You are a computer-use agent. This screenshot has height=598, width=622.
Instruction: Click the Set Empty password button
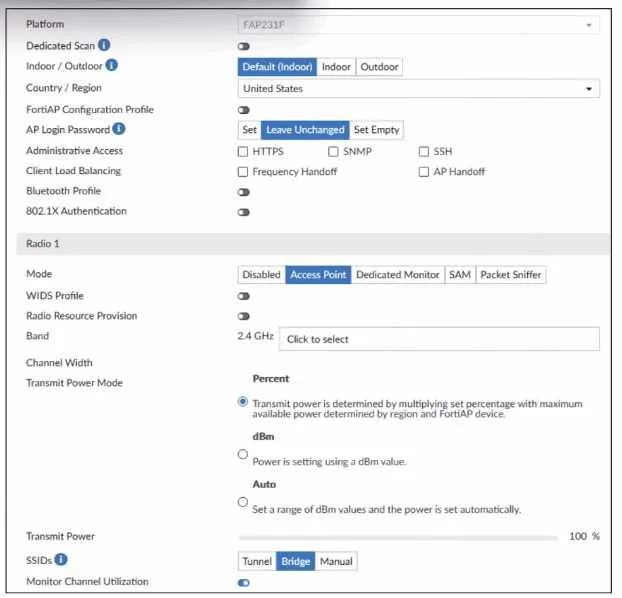coord(377,130)
